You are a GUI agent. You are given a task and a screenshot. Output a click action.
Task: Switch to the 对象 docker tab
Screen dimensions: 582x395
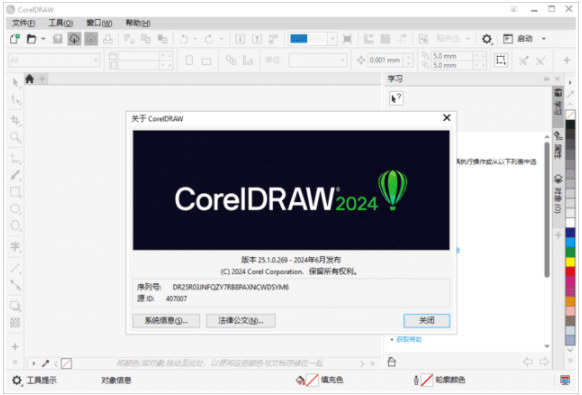(x=558, y=193)
